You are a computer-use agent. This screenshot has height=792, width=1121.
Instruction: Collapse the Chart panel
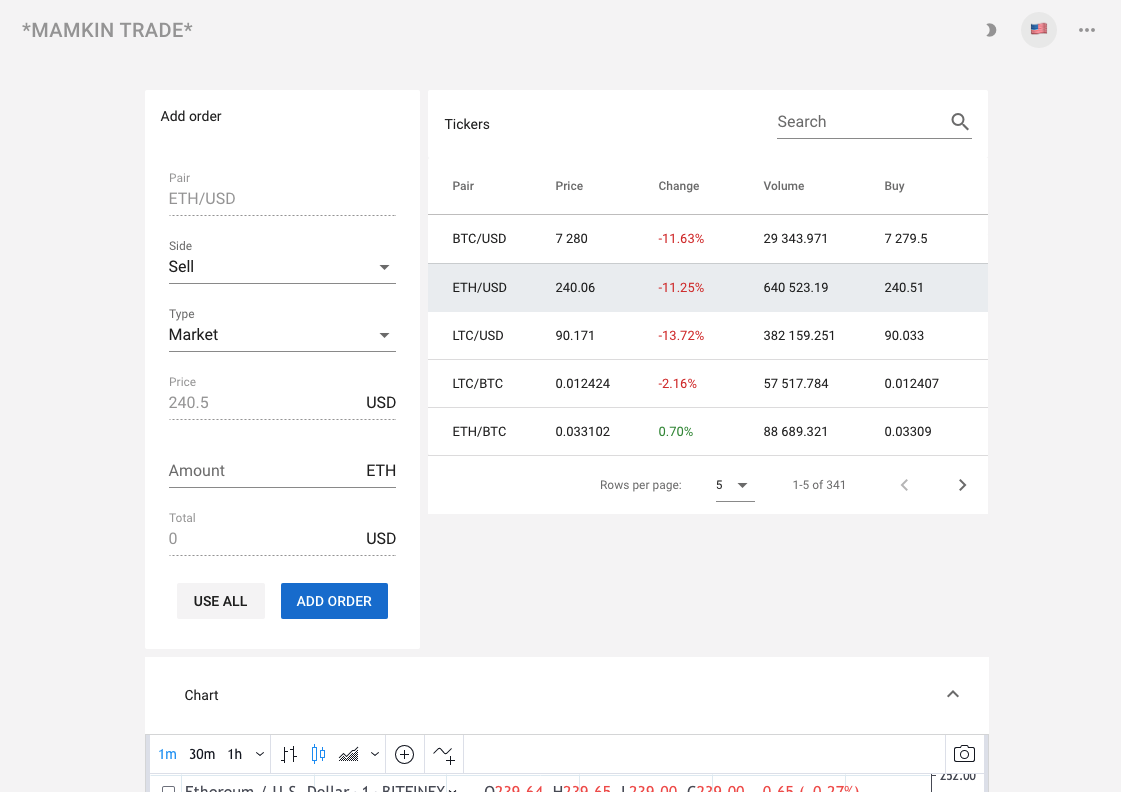tap(953, 694)
